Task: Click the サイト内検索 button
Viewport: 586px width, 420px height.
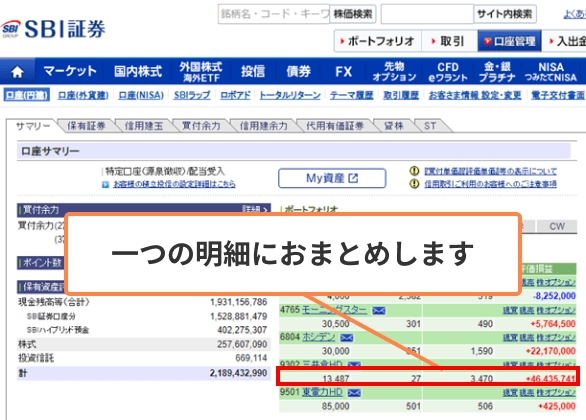Action: [505, 14]
